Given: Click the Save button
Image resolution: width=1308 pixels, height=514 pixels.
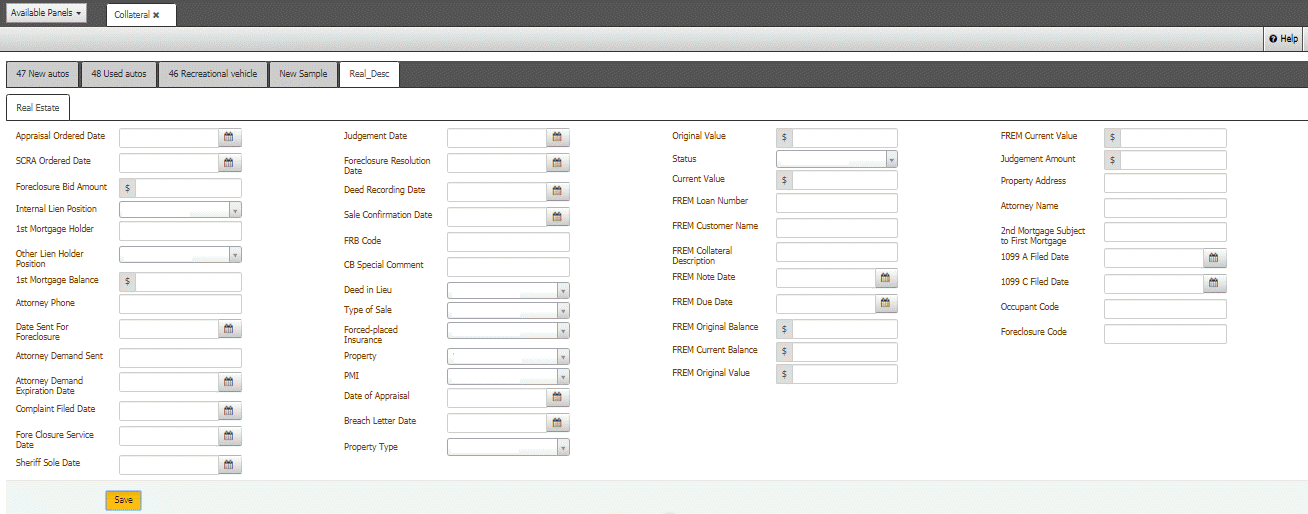Looking at the screenshot, I should tap(123, 500).
